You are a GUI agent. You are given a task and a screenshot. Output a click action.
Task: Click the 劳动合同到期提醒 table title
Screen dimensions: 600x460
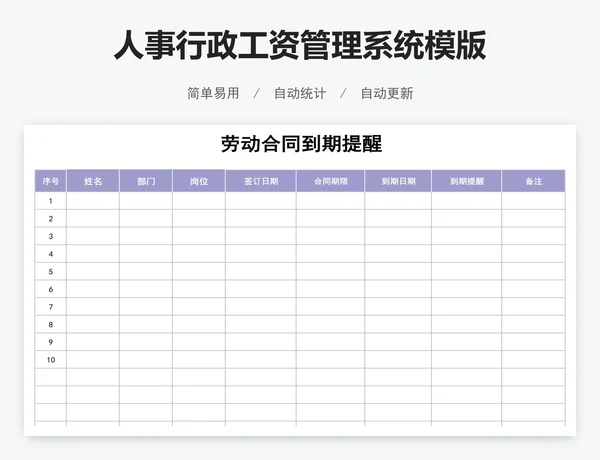(x=301, y=144)
